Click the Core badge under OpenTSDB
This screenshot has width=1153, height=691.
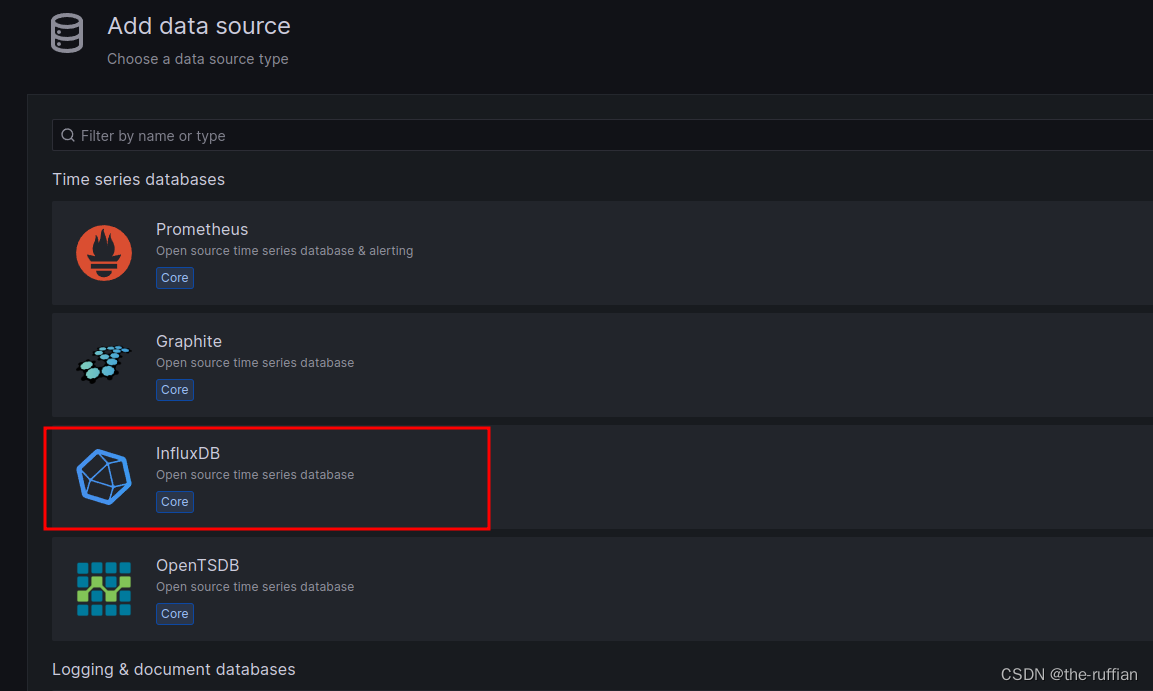click(174, 614)
